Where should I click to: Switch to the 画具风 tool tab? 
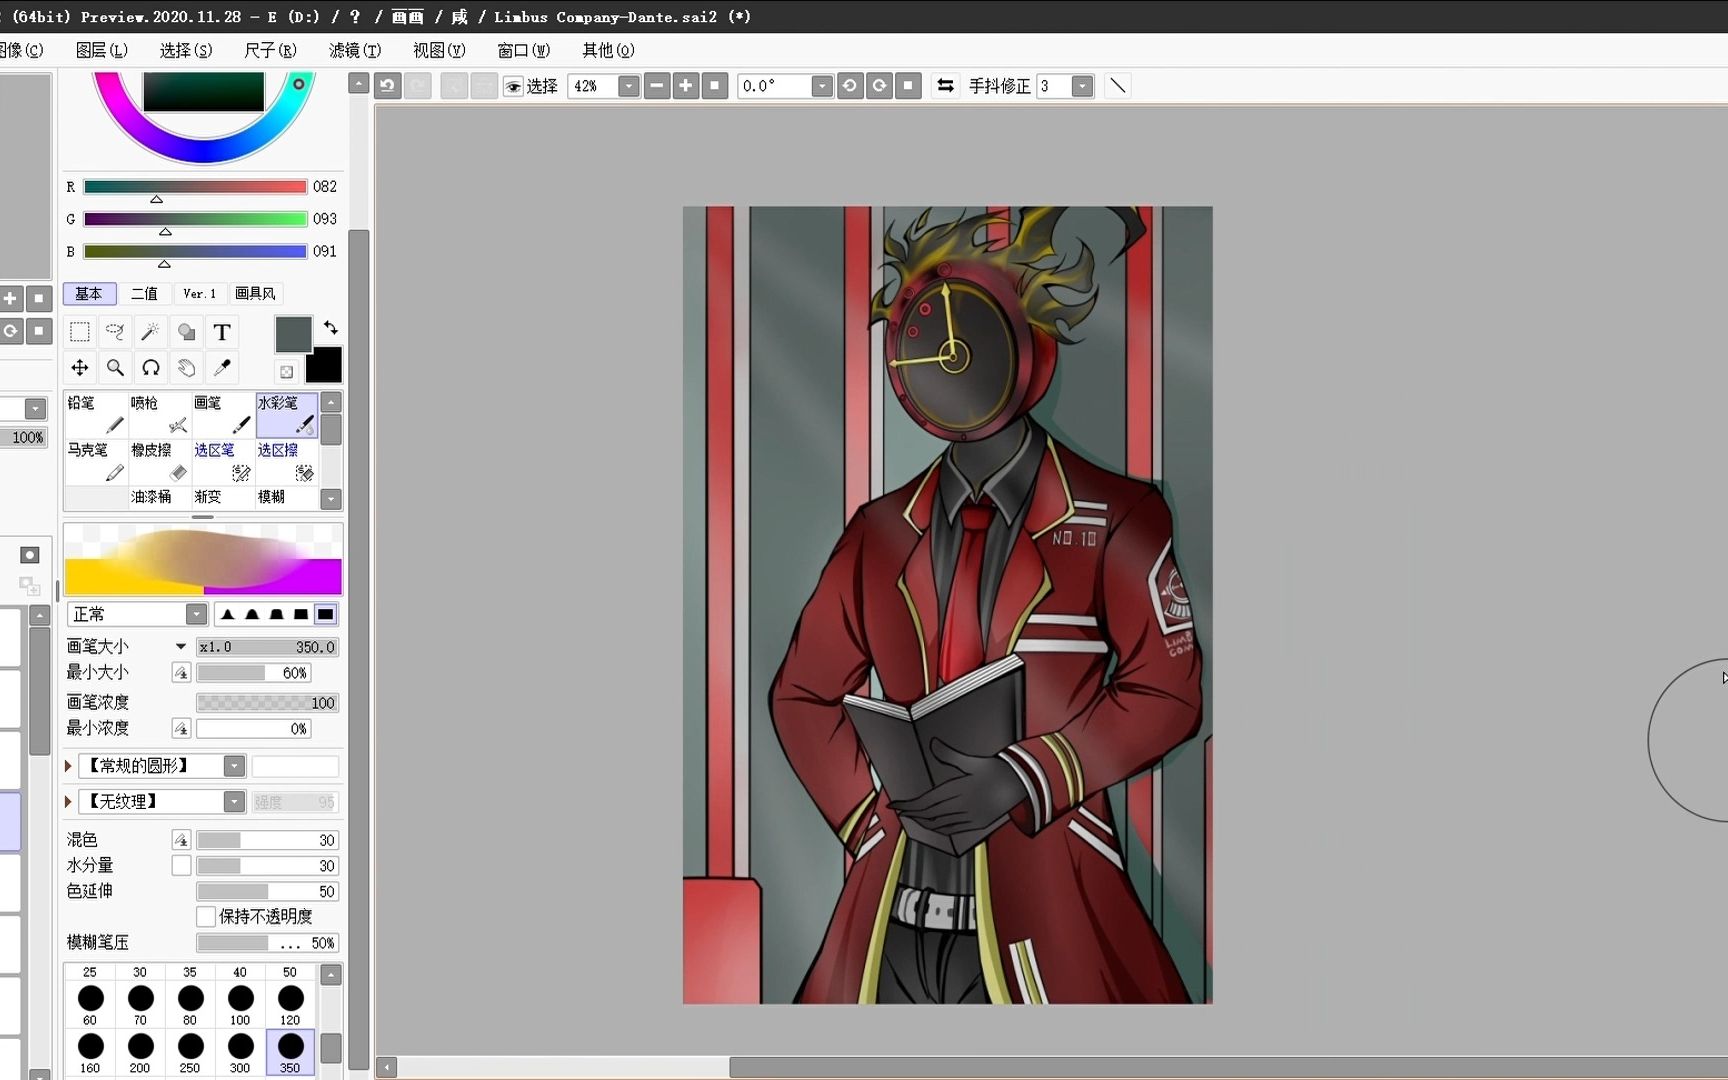[255, 293]
